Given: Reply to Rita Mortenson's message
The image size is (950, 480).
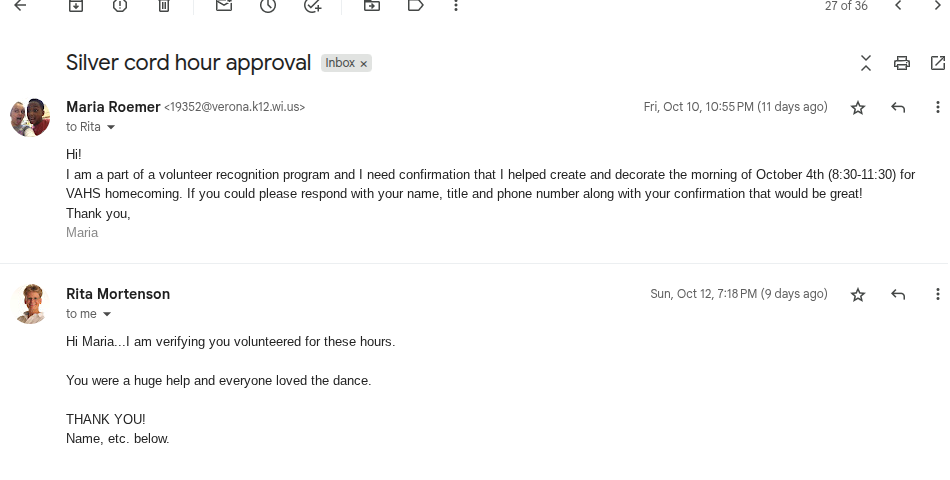Looking at the screenshot, I should click(x=898, y=294).
